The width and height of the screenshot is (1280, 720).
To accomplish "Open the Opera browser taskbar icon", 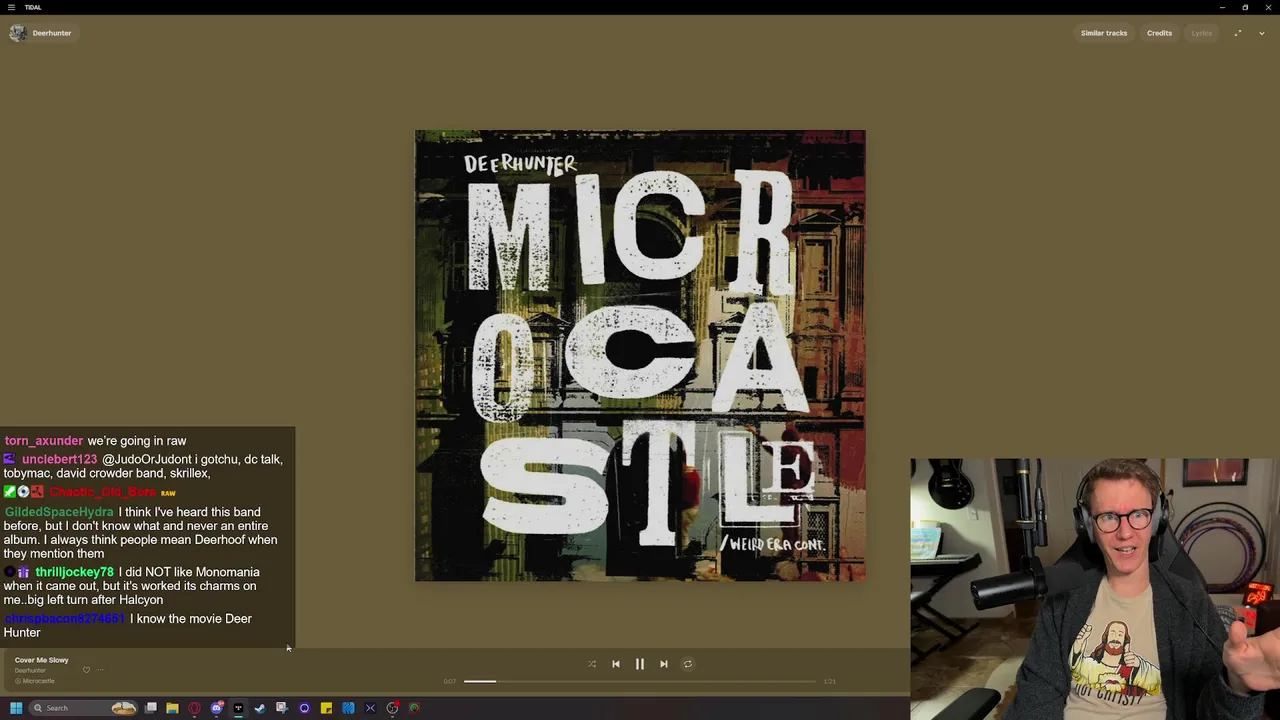I will click(x=194, y=708).
